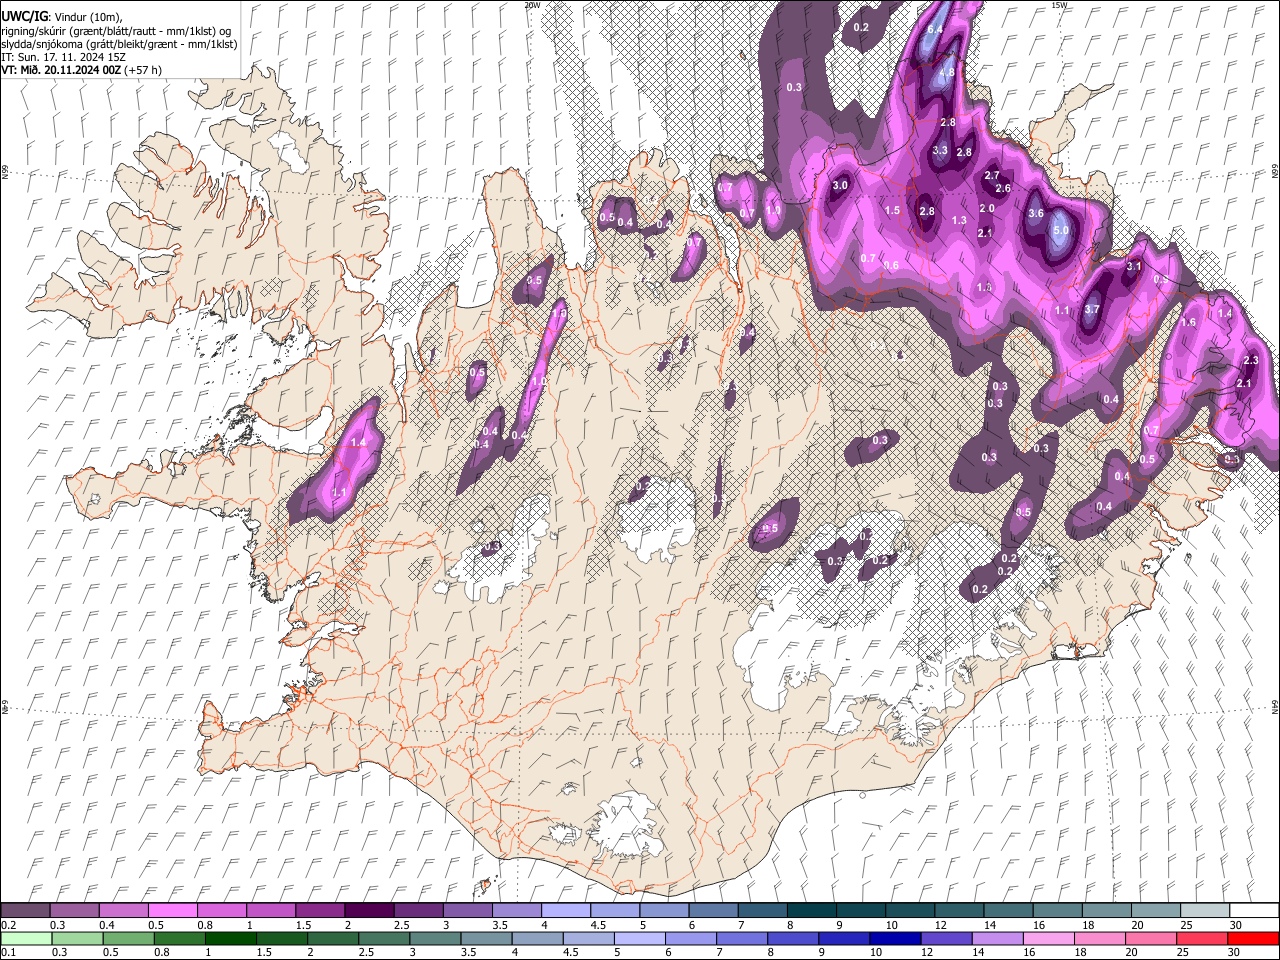Click the UWC/IG title label
The width and height of the screenshot is (1280, 960).
[x=24, y=17]
